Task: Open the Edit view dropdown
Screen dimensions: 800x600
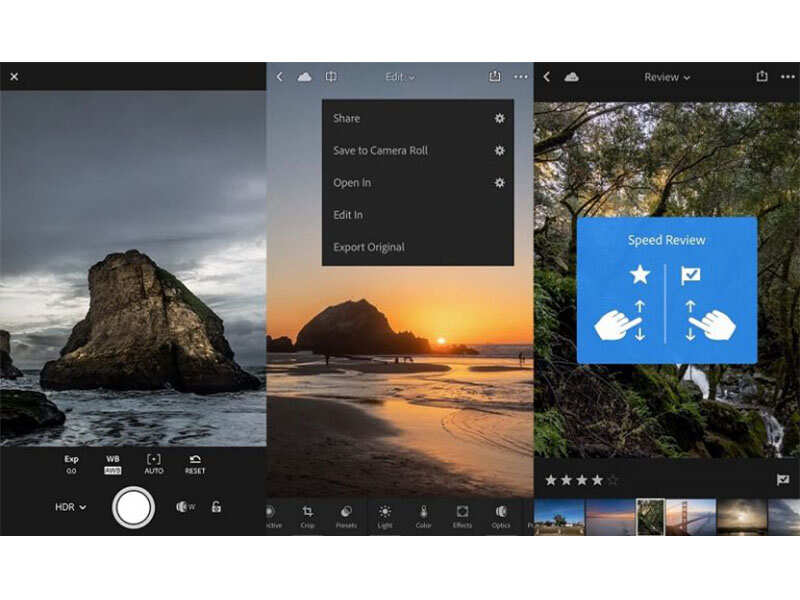Action: click(398, 75)
